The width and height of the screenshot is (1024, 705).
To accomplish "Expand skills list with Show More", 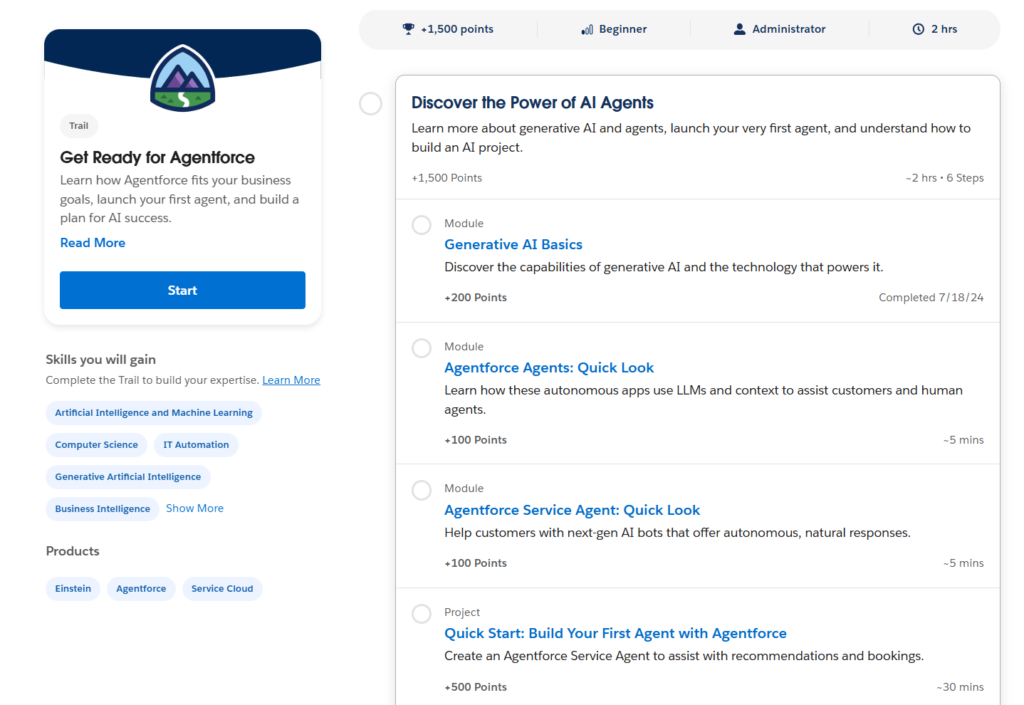I will (x=195, y=508).
